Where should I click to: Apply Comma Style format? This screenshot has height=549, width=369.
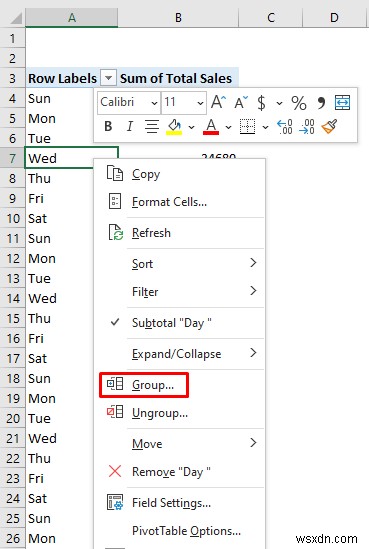click(321, 103)
